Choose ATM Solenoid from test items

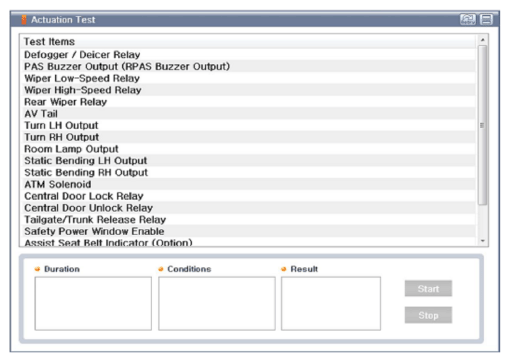point(248,184)
